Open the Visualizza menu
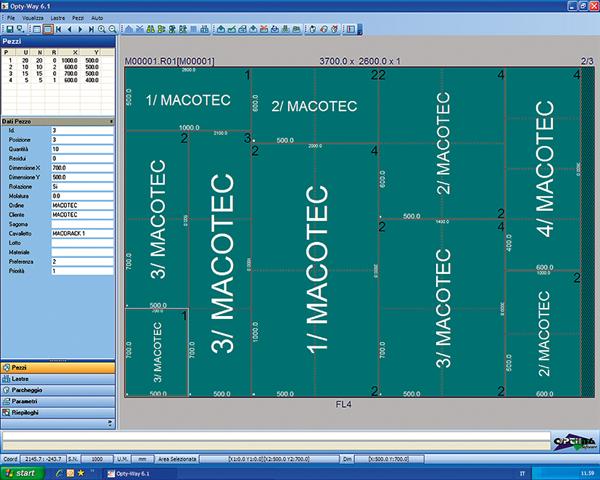The height and width of the screenshot is (480, 600). coord(33,18)
